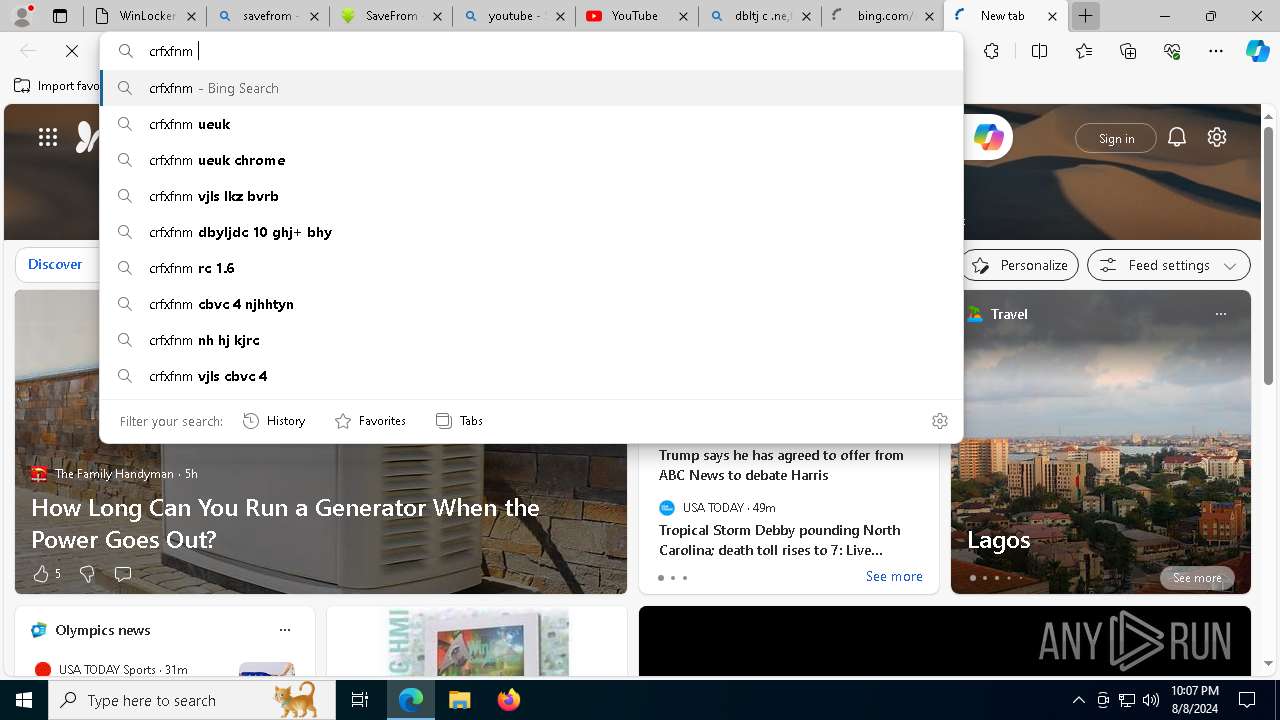Dislike the generator article

87,574
